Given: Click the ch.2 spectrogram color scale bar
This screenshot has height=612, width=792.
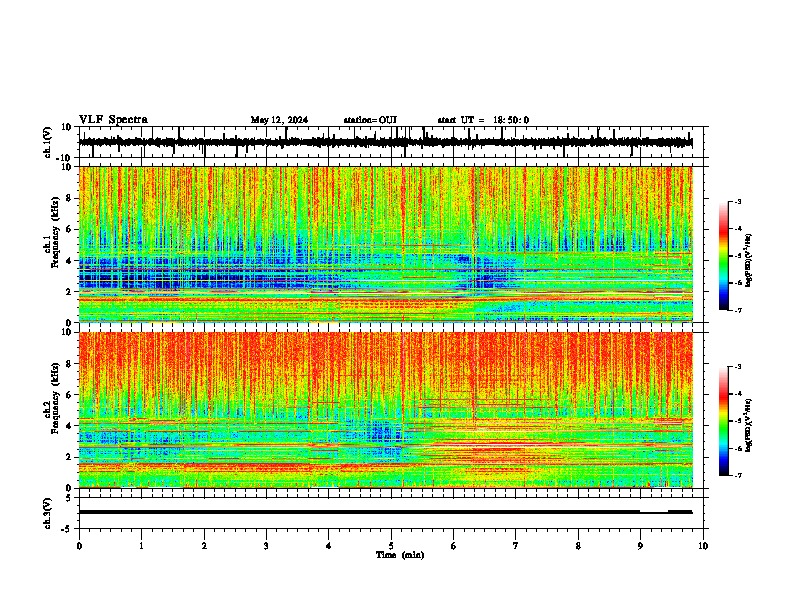Looking at the screenshot, I should click(724, 421).
